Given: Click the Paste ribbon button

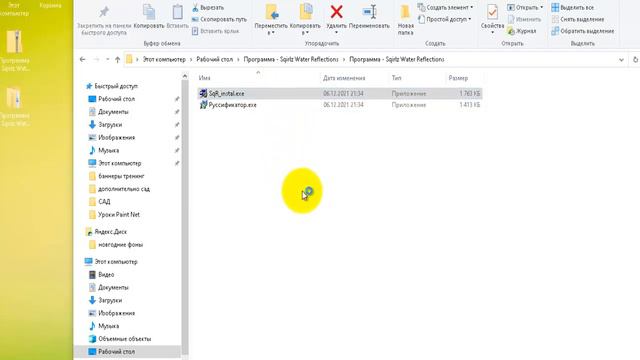Looking at the screenshot, I should (x=177, y=16).
